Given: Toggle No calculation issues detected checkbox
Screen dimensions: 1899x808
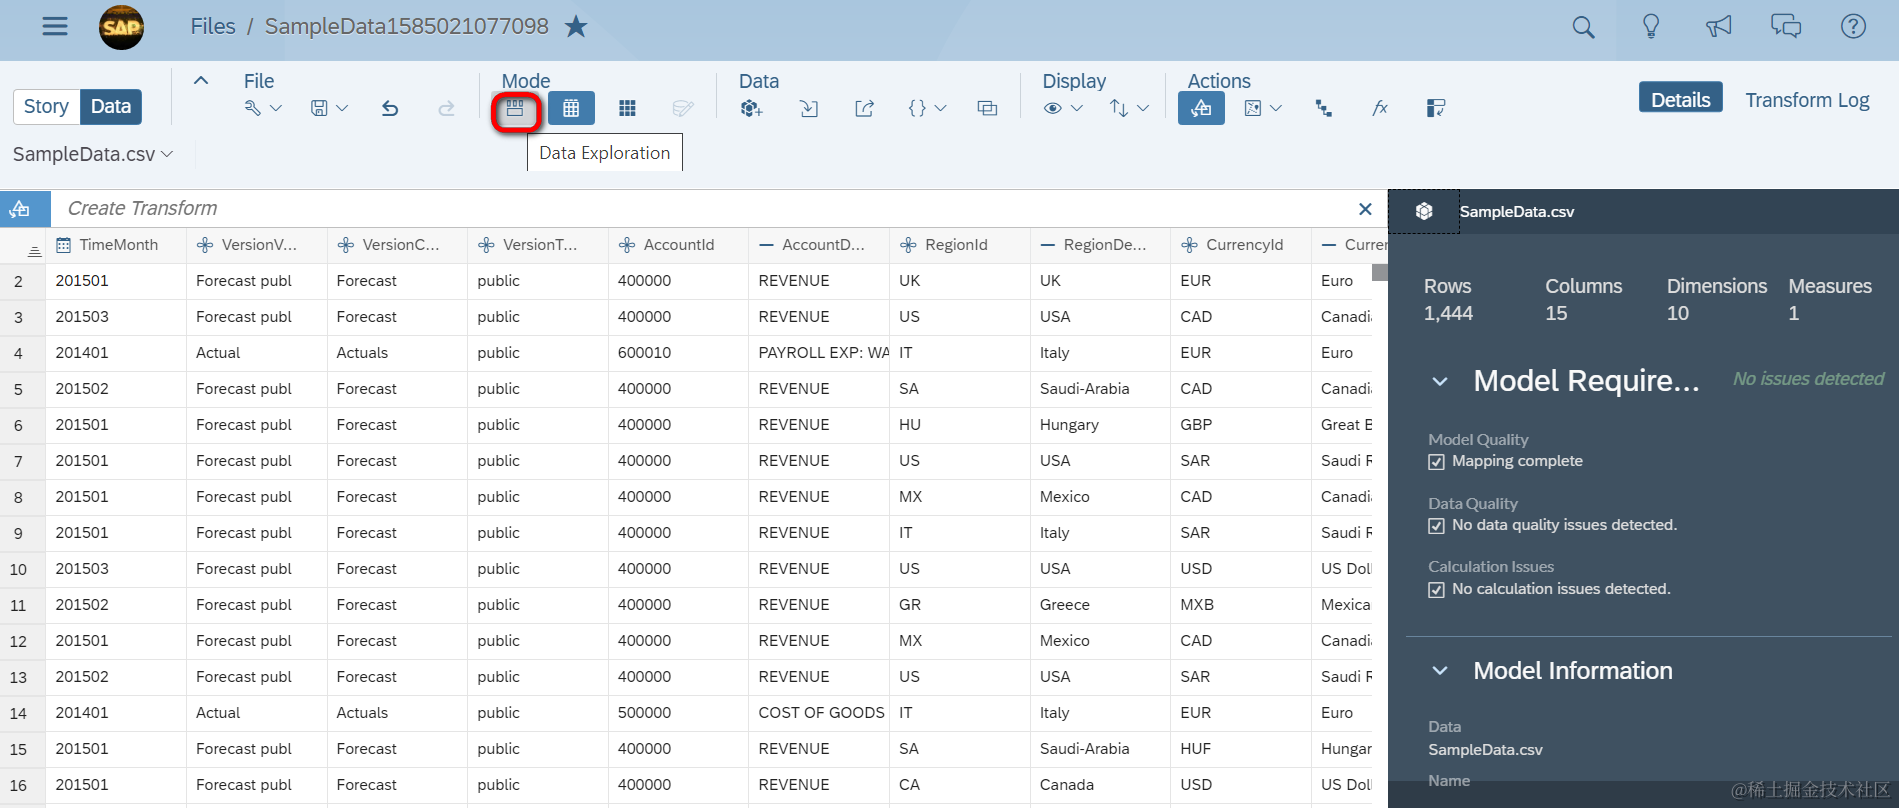Looking at the screenshot, I should (x=1436, y=590).
